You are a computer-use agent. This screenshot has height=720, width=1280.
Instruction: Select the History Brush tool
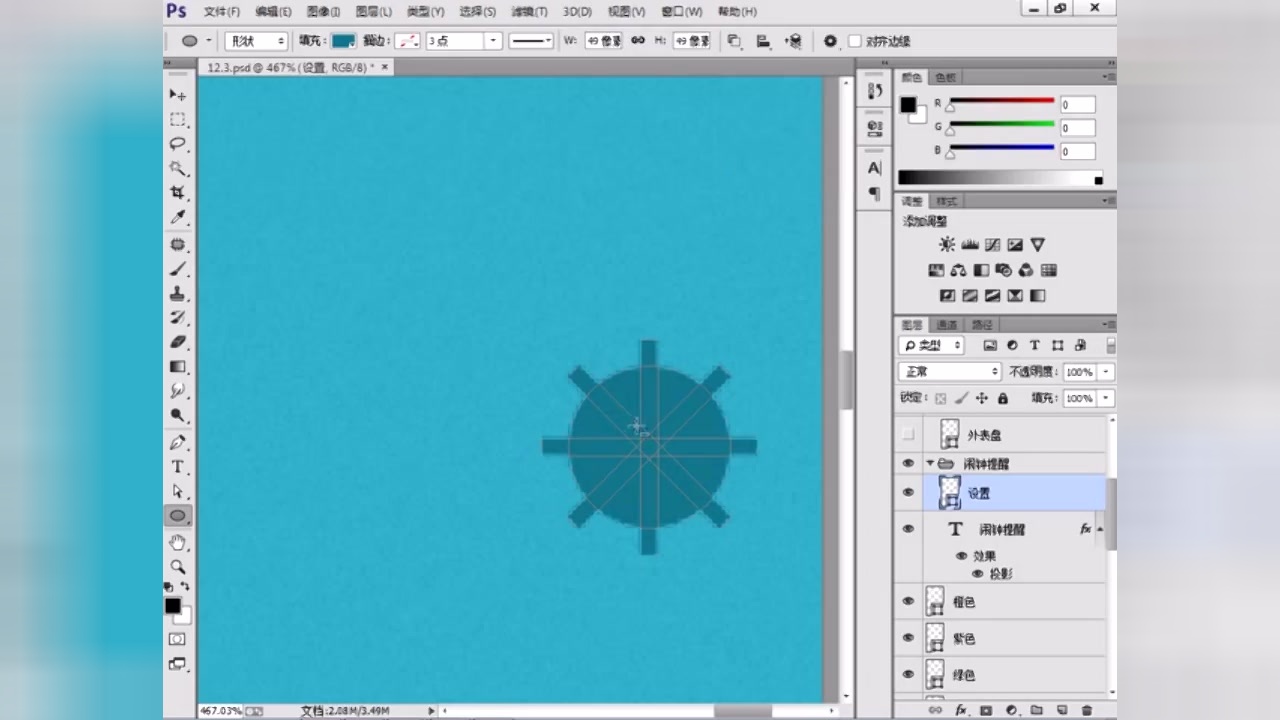pos(178,318)
